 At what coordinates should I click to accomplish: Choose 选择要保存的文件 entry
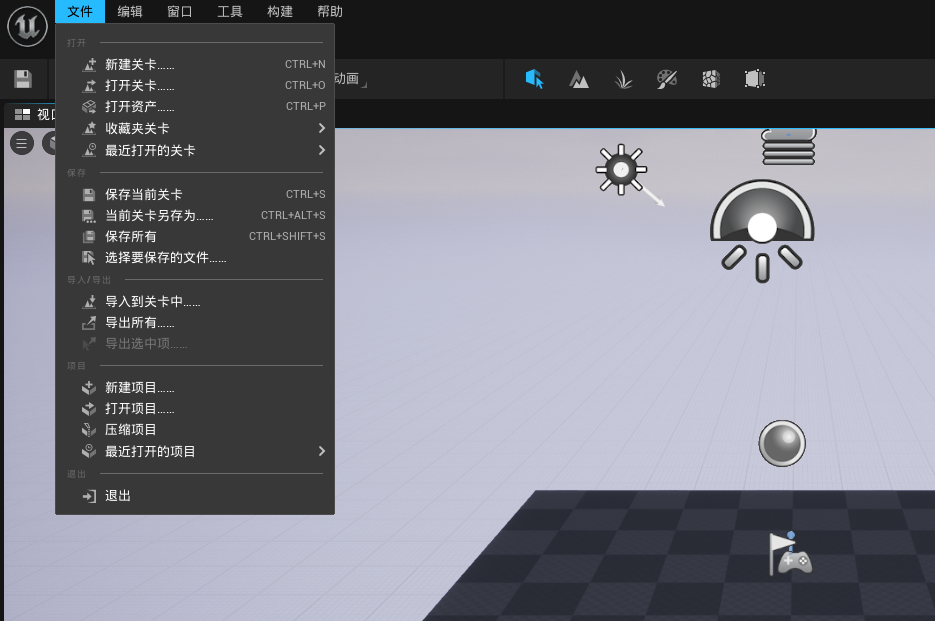[x=195, y=258]
